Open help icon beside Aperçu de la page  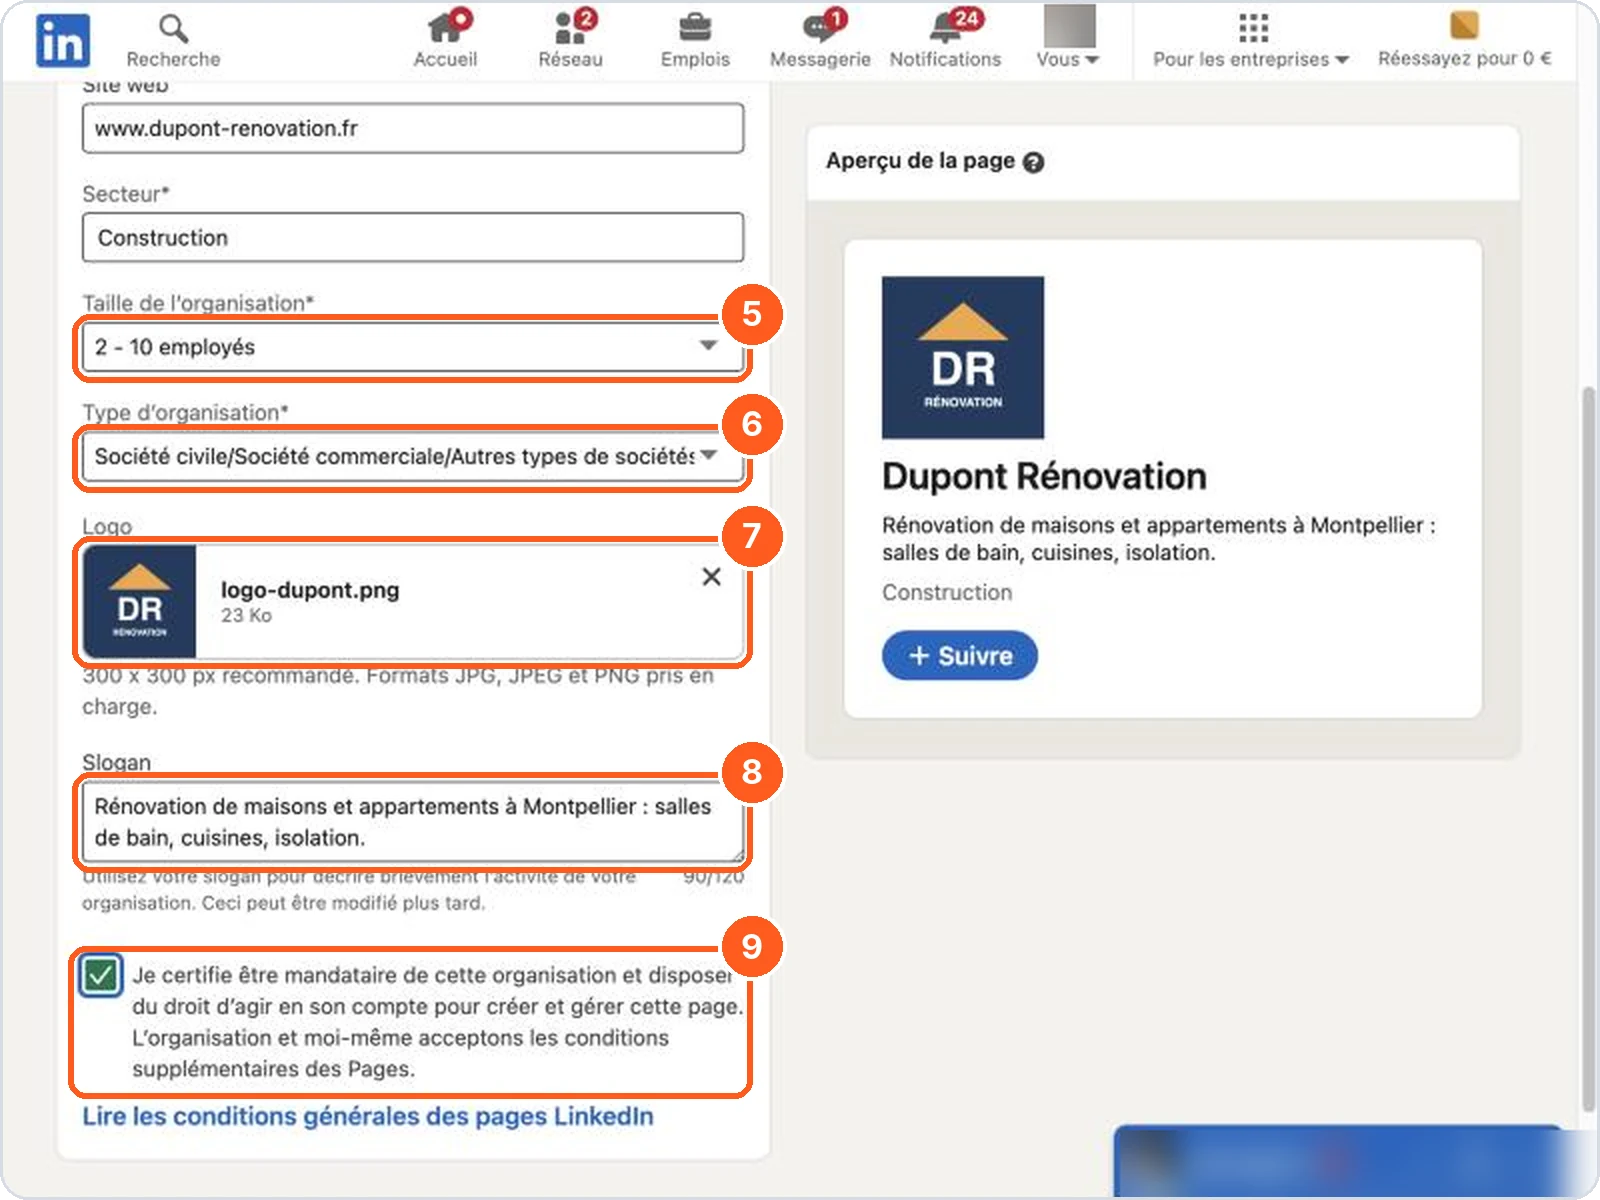[1035, 162]
